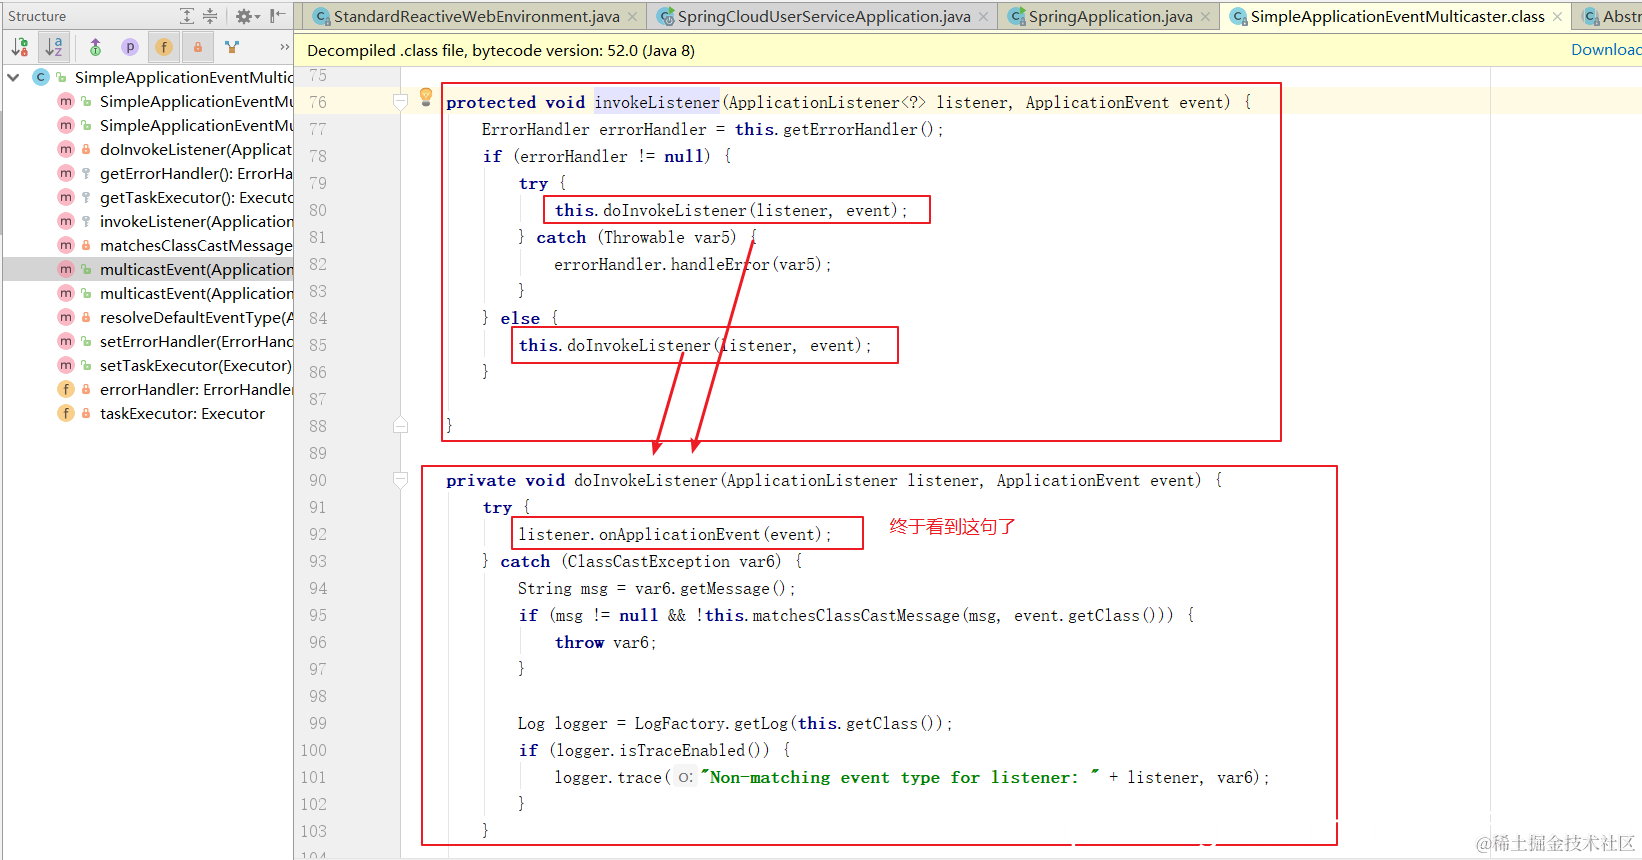Toggle Show Inherited members
The height and width of the screenshot is (860, 1642).
click(x=95, y=47)
